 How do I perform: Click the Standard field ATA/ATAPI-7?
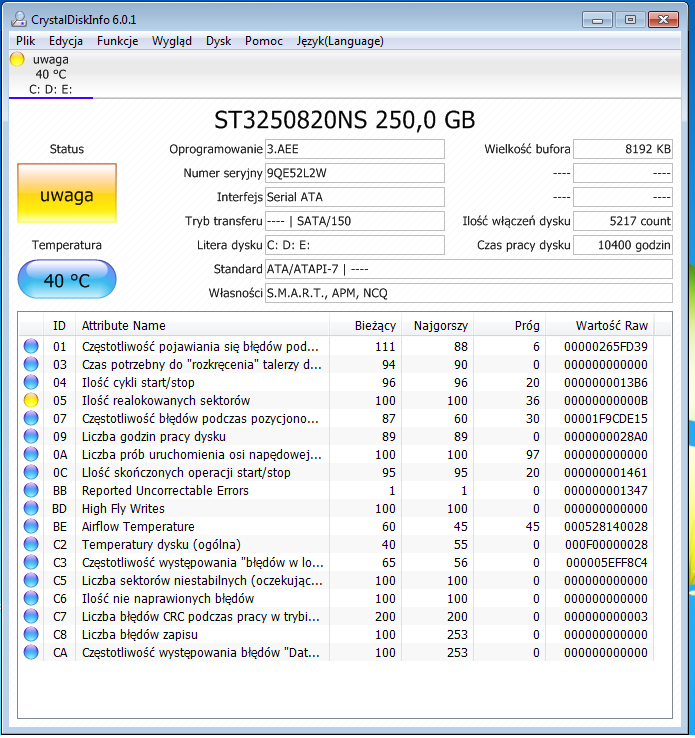pyautogui.click(x=469, y=269)
